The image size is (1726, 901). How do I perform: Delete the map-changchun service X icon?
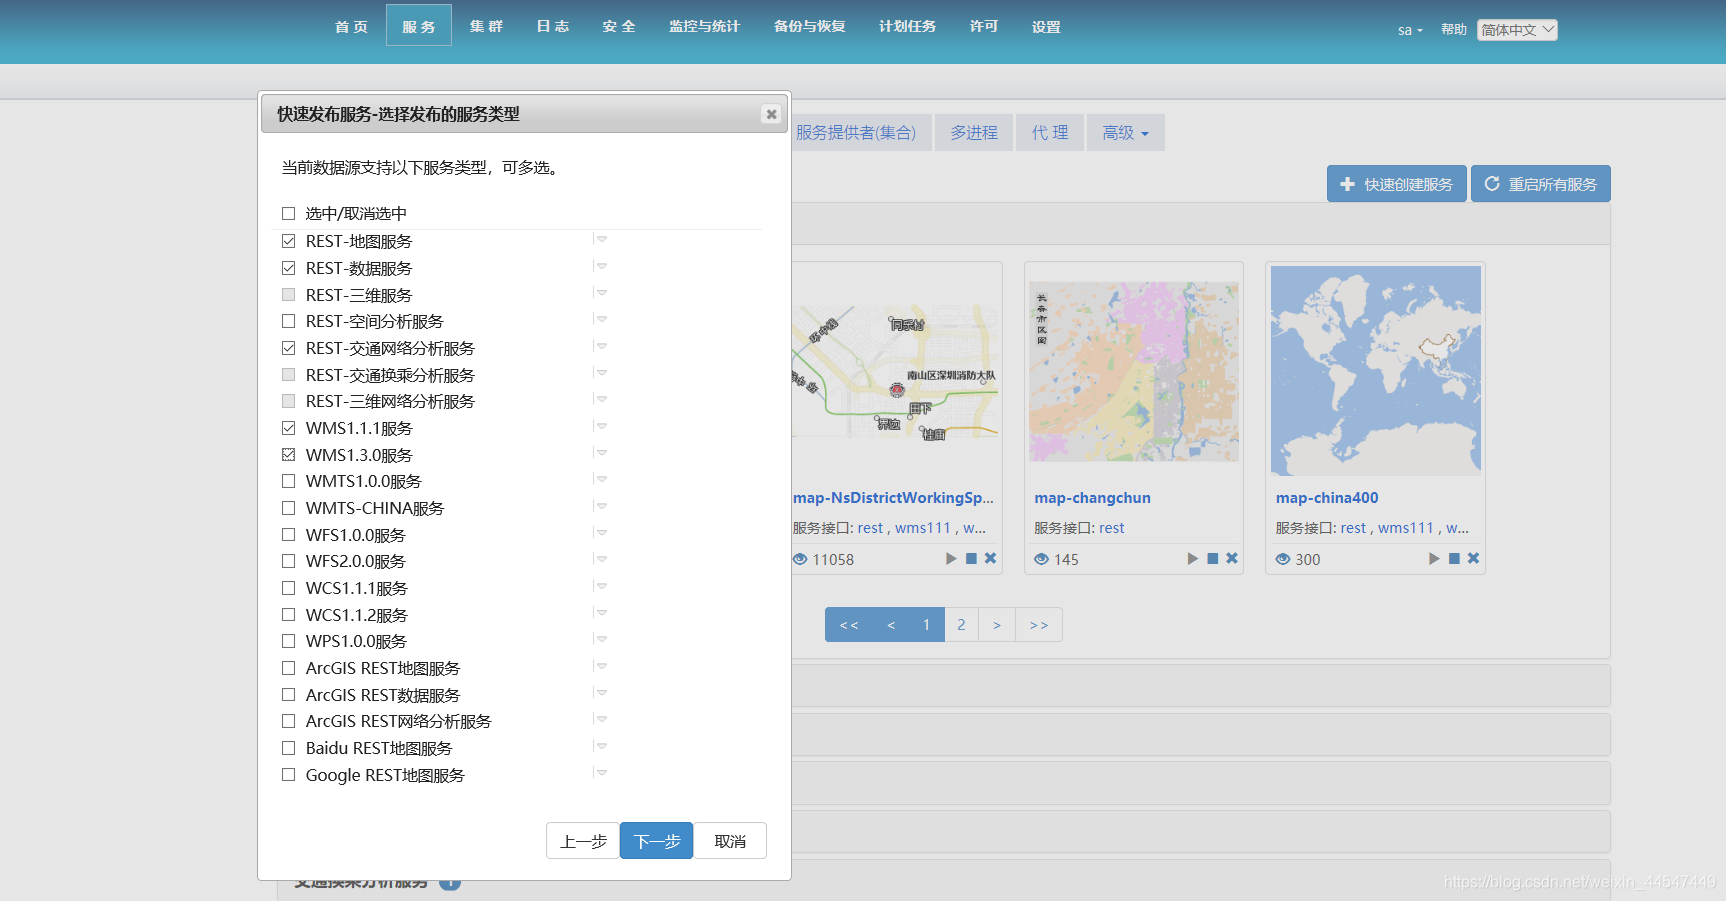coord(1232,559)
